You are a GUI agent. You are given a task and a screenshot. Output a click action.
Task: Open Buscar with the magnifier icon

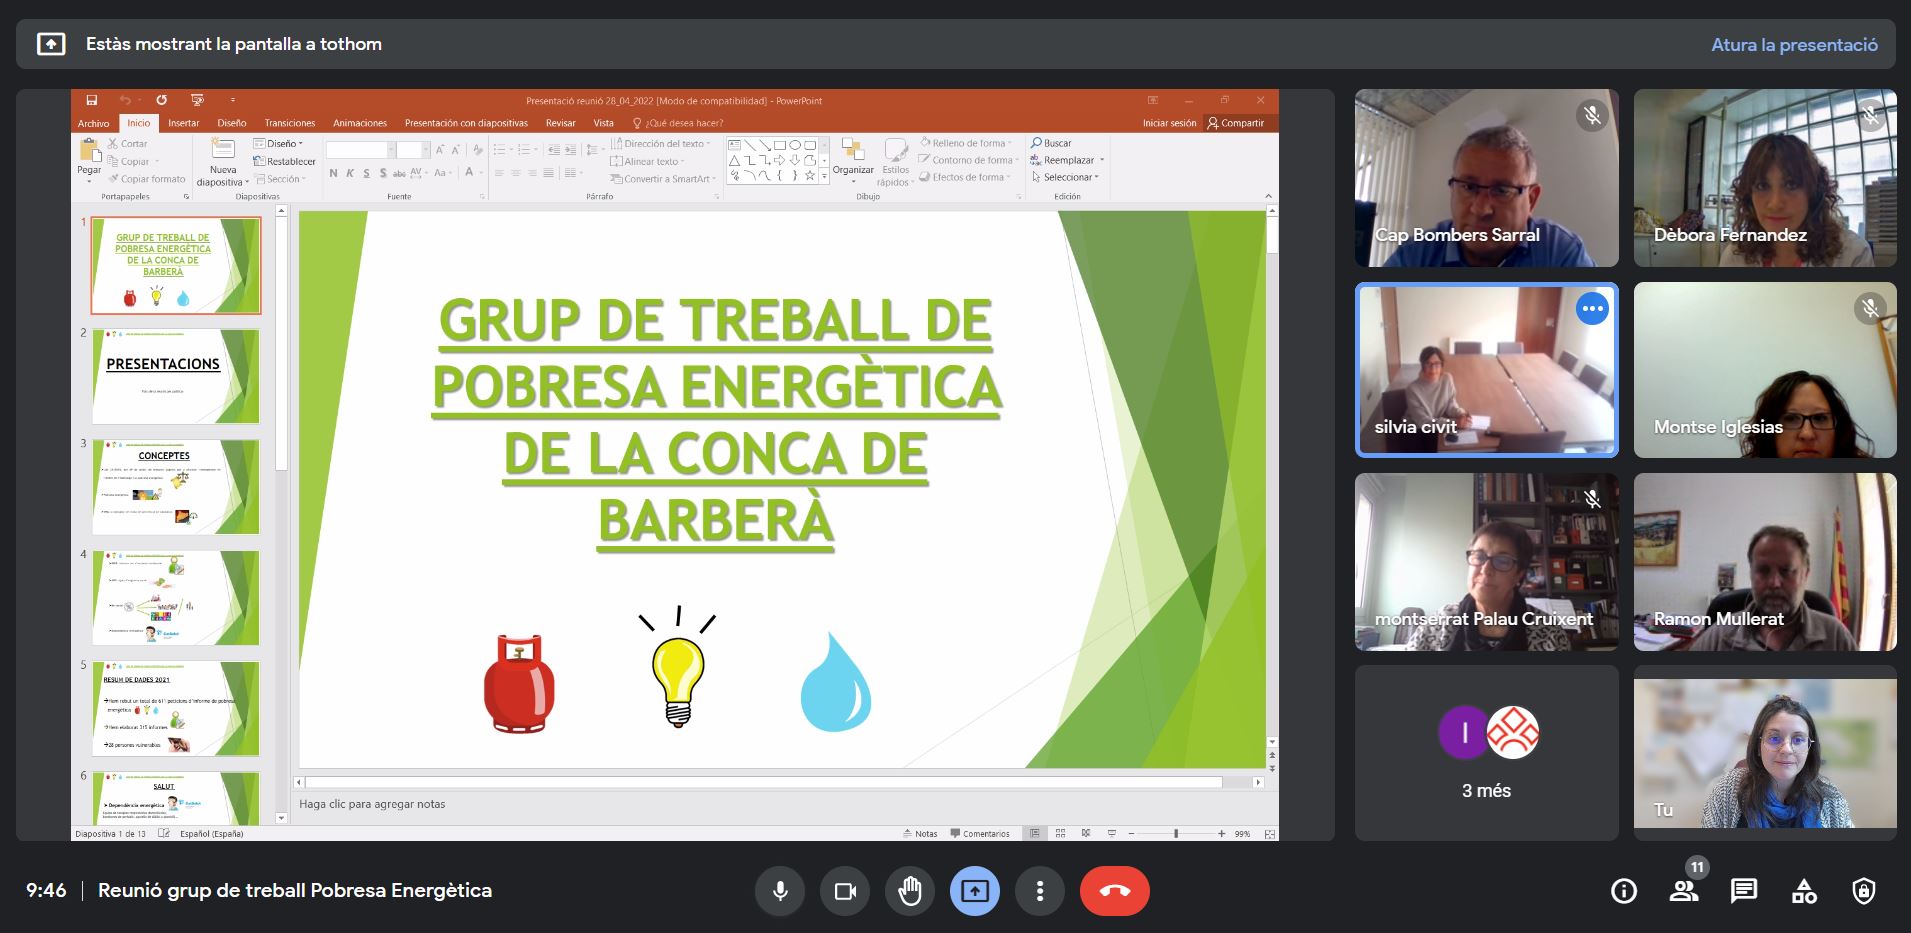tap(1037, 143)
